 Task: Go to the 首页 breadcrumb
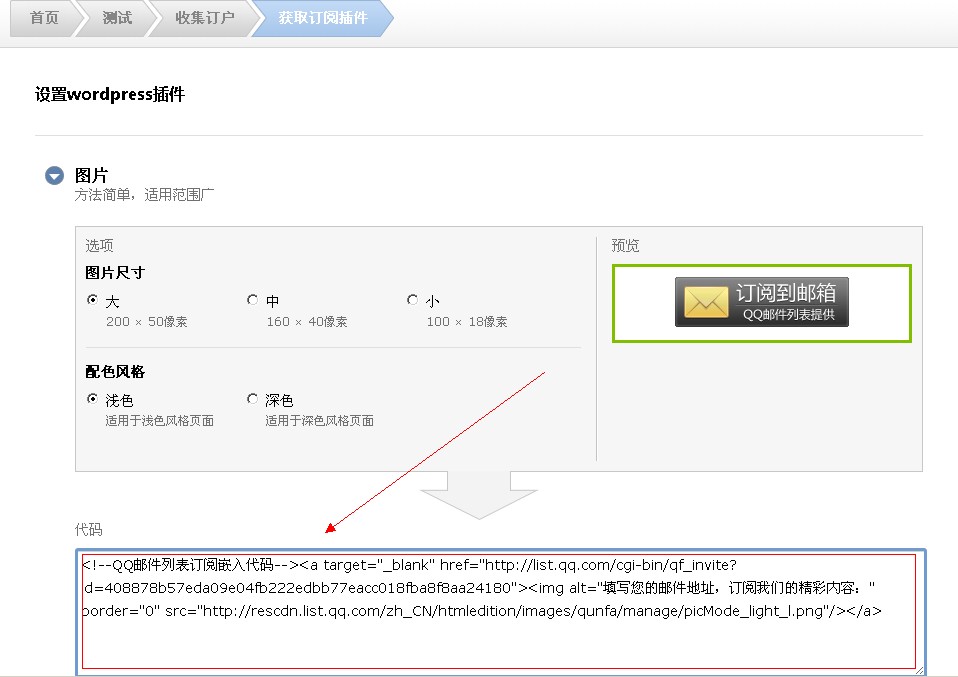click(45, 18)
